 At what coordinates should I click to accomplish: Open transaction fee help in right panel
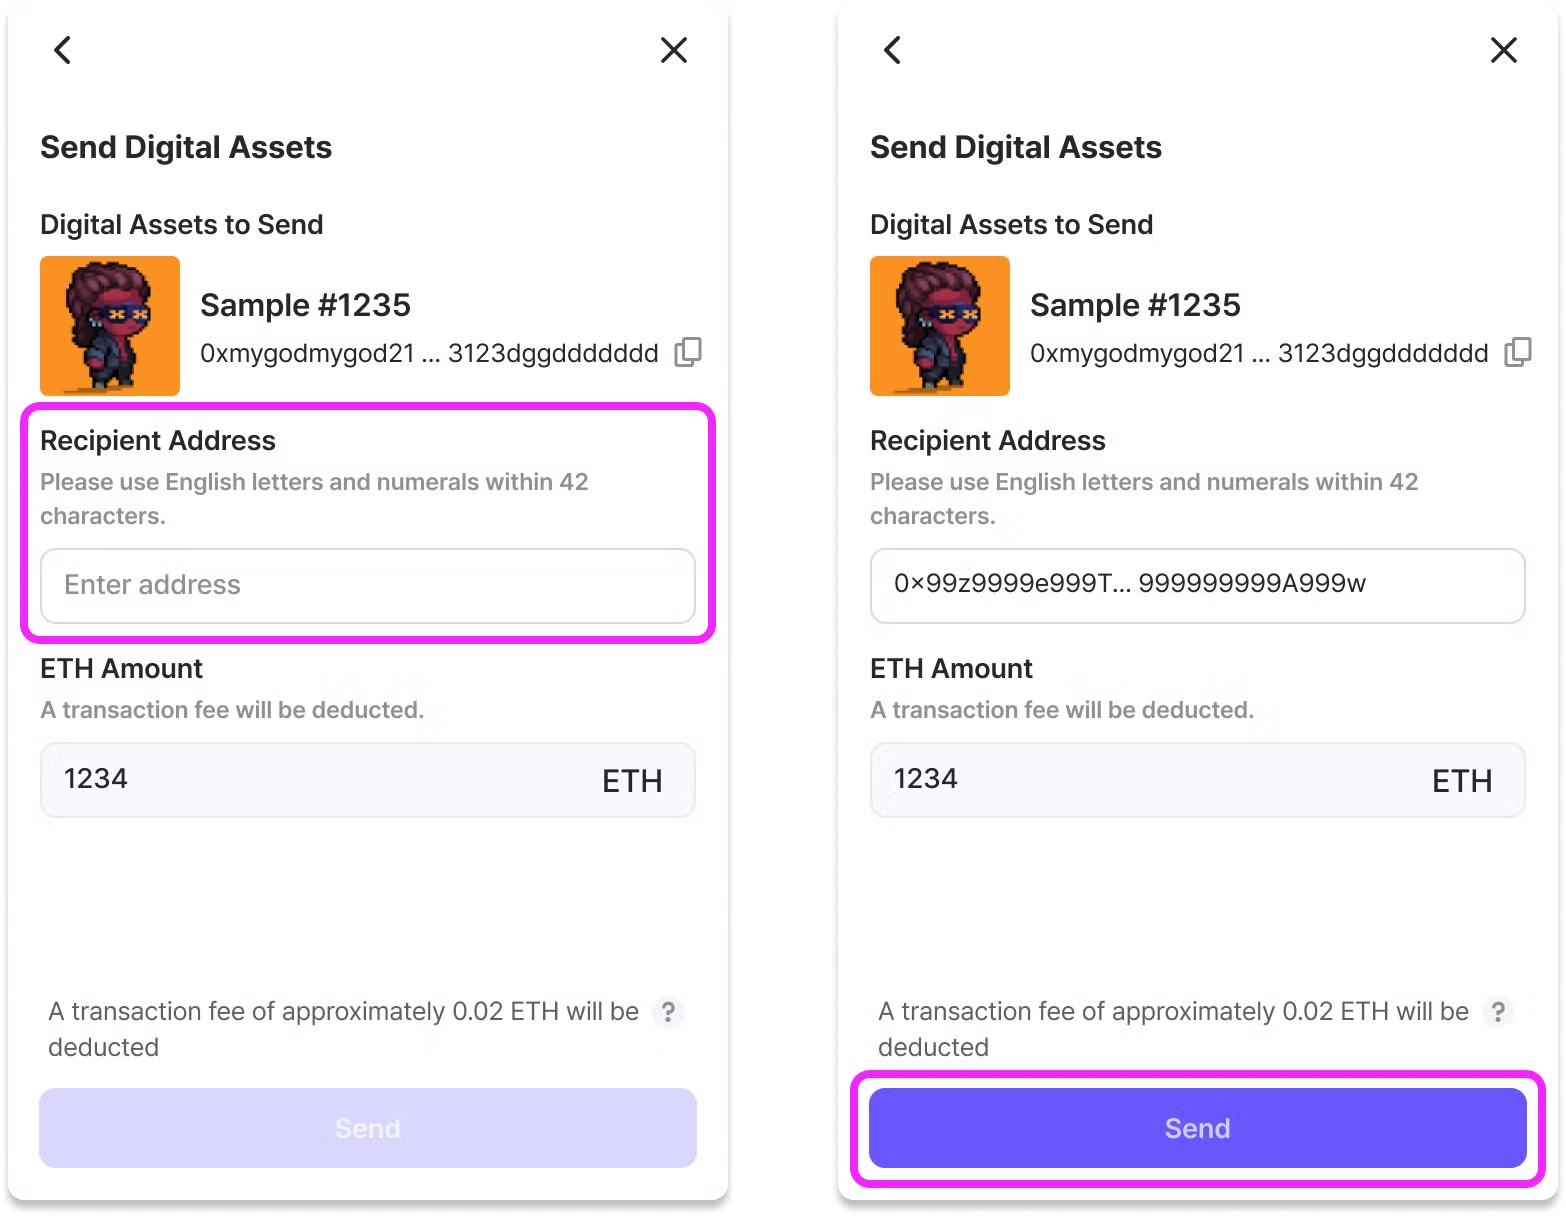pyautogui.click(x=1498, y=1012)
